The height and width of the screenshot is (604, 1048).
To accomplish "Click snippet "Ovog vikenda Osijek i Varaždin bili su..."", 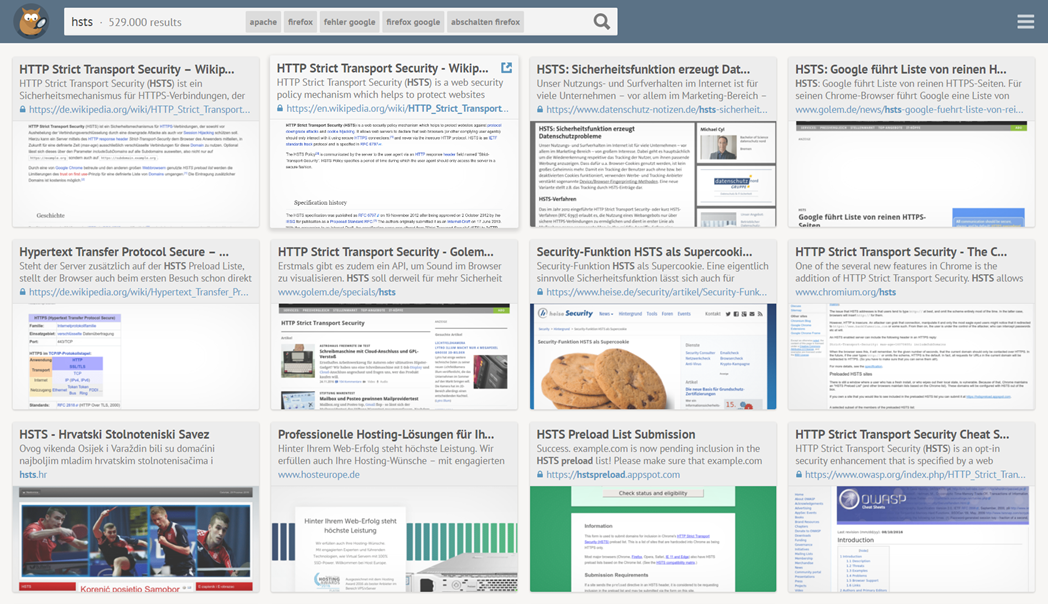I will pos(117,454).
